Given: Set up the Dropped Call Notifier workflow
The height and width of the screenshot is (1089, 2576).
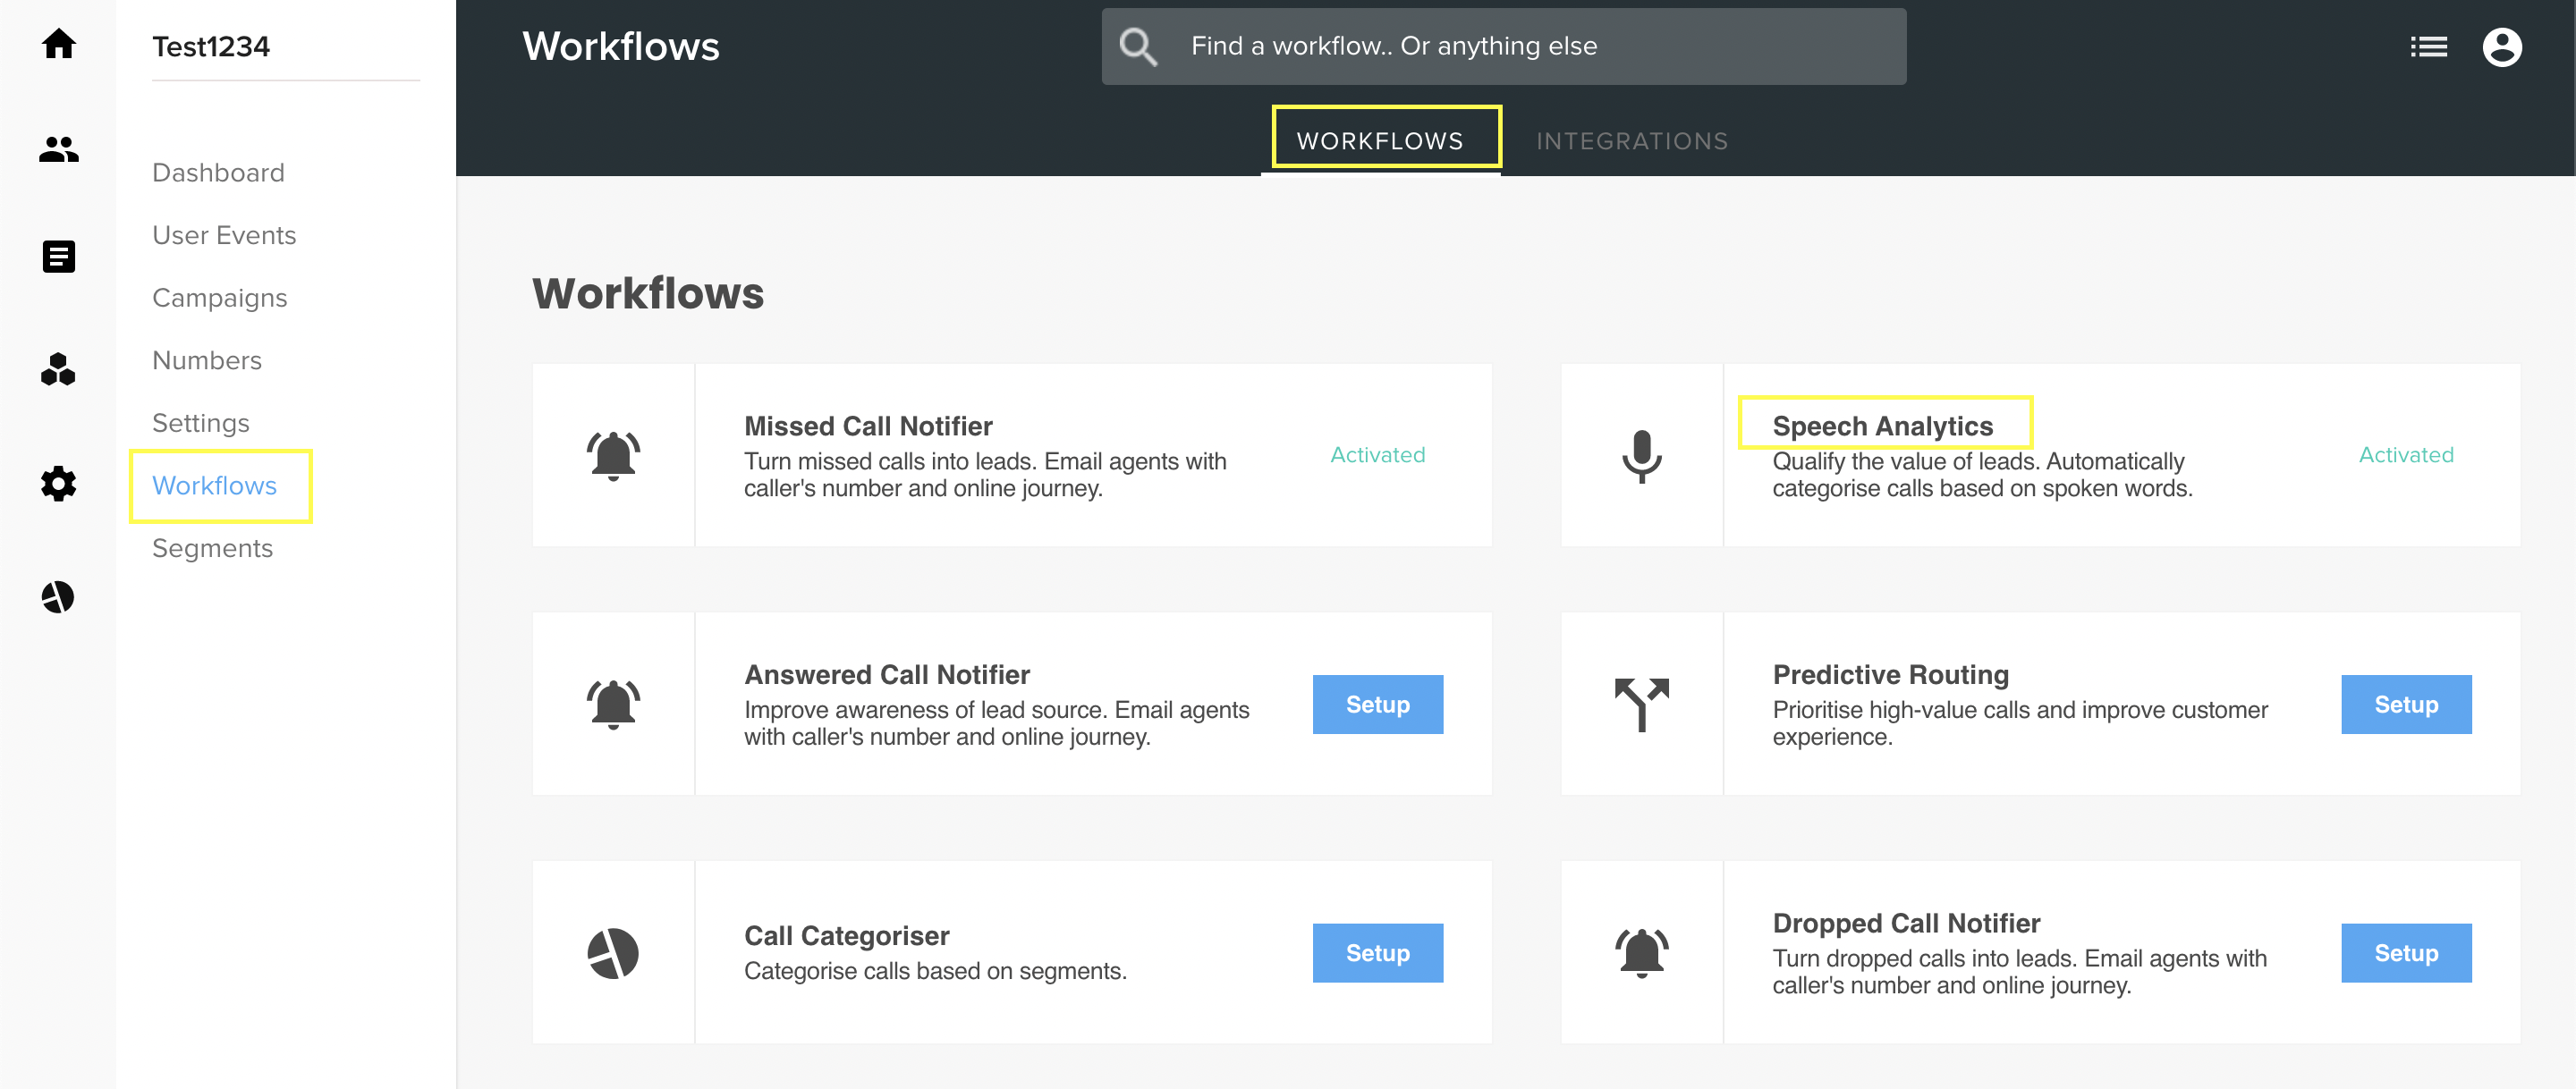Looking at the screenshot, I should tap(2405, 952).
